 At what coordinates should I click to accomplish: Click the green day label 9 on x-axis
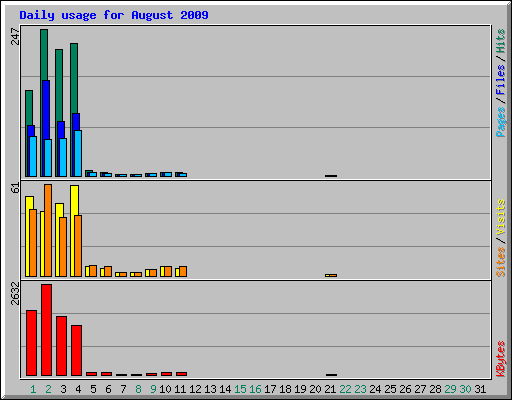click(x=153, y=389)
